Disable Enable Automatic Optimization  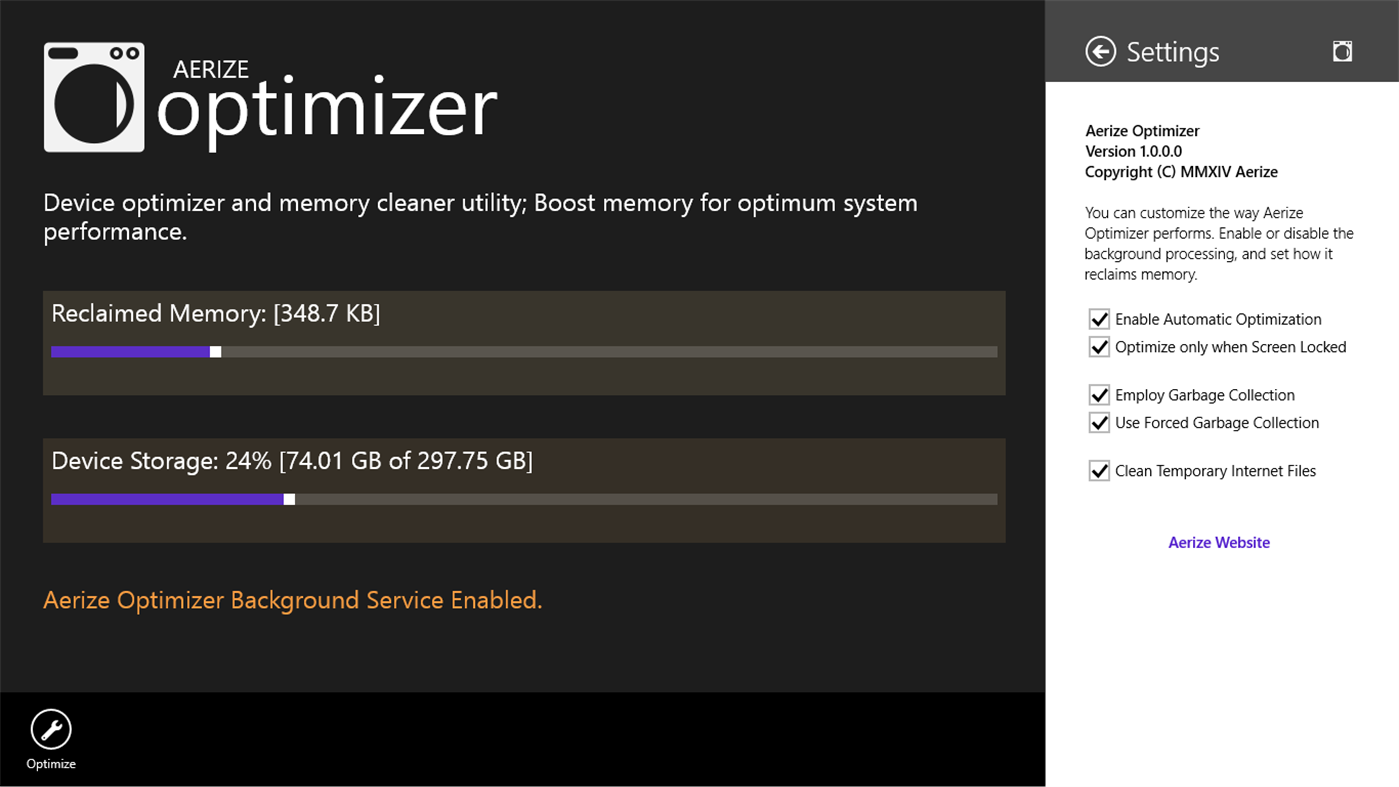[1099, 319]
